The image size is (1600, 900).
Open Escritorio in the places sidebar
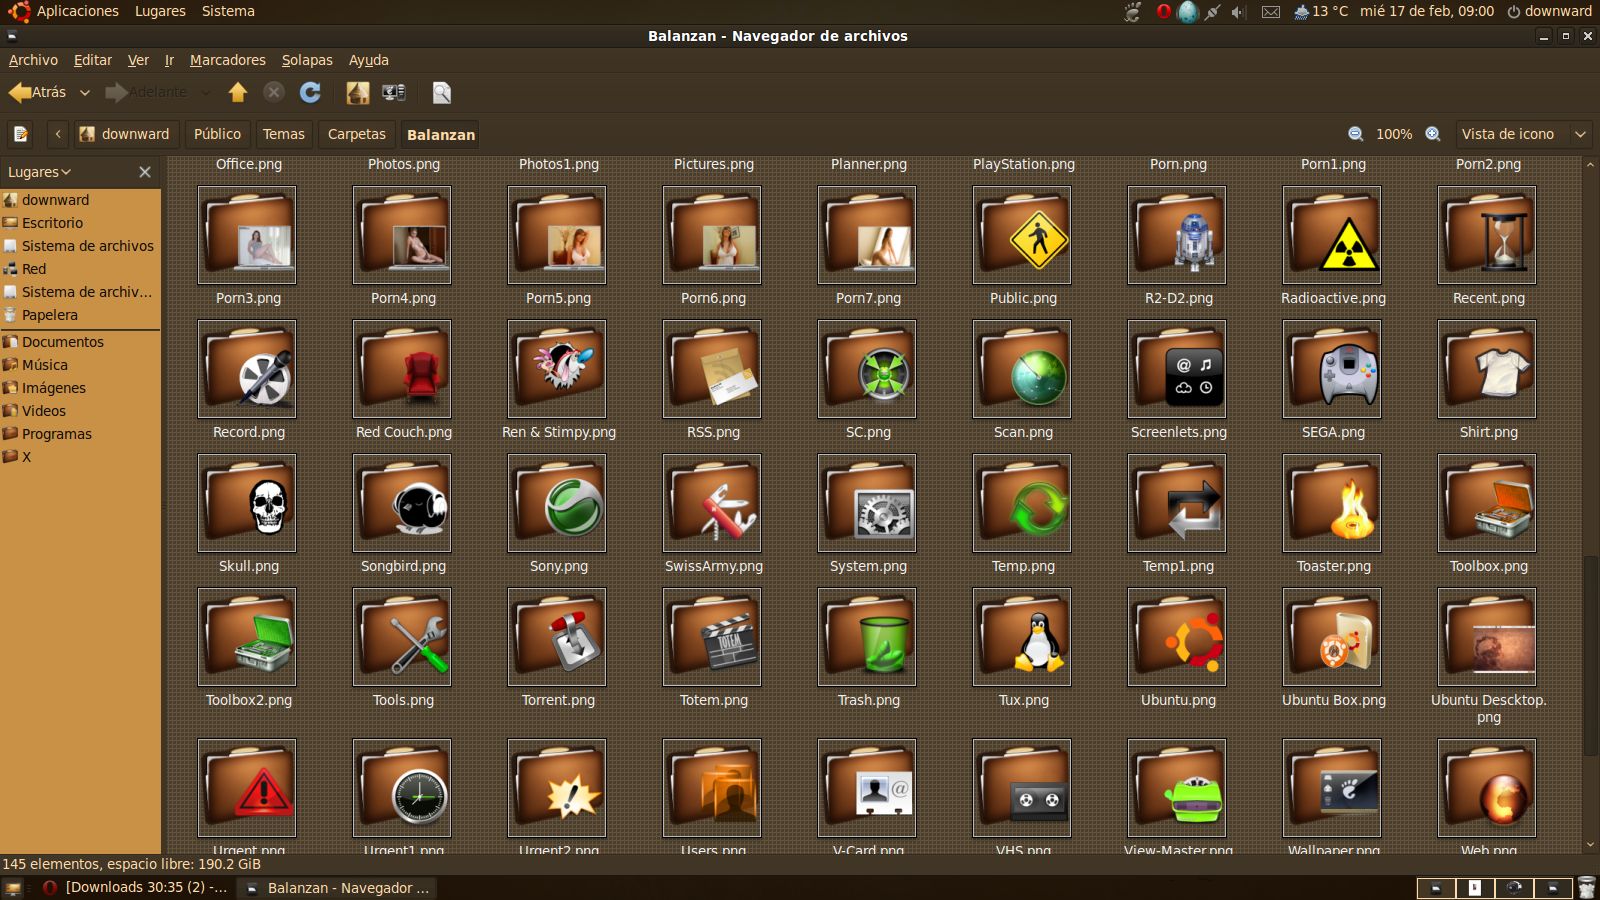[80, 223]
